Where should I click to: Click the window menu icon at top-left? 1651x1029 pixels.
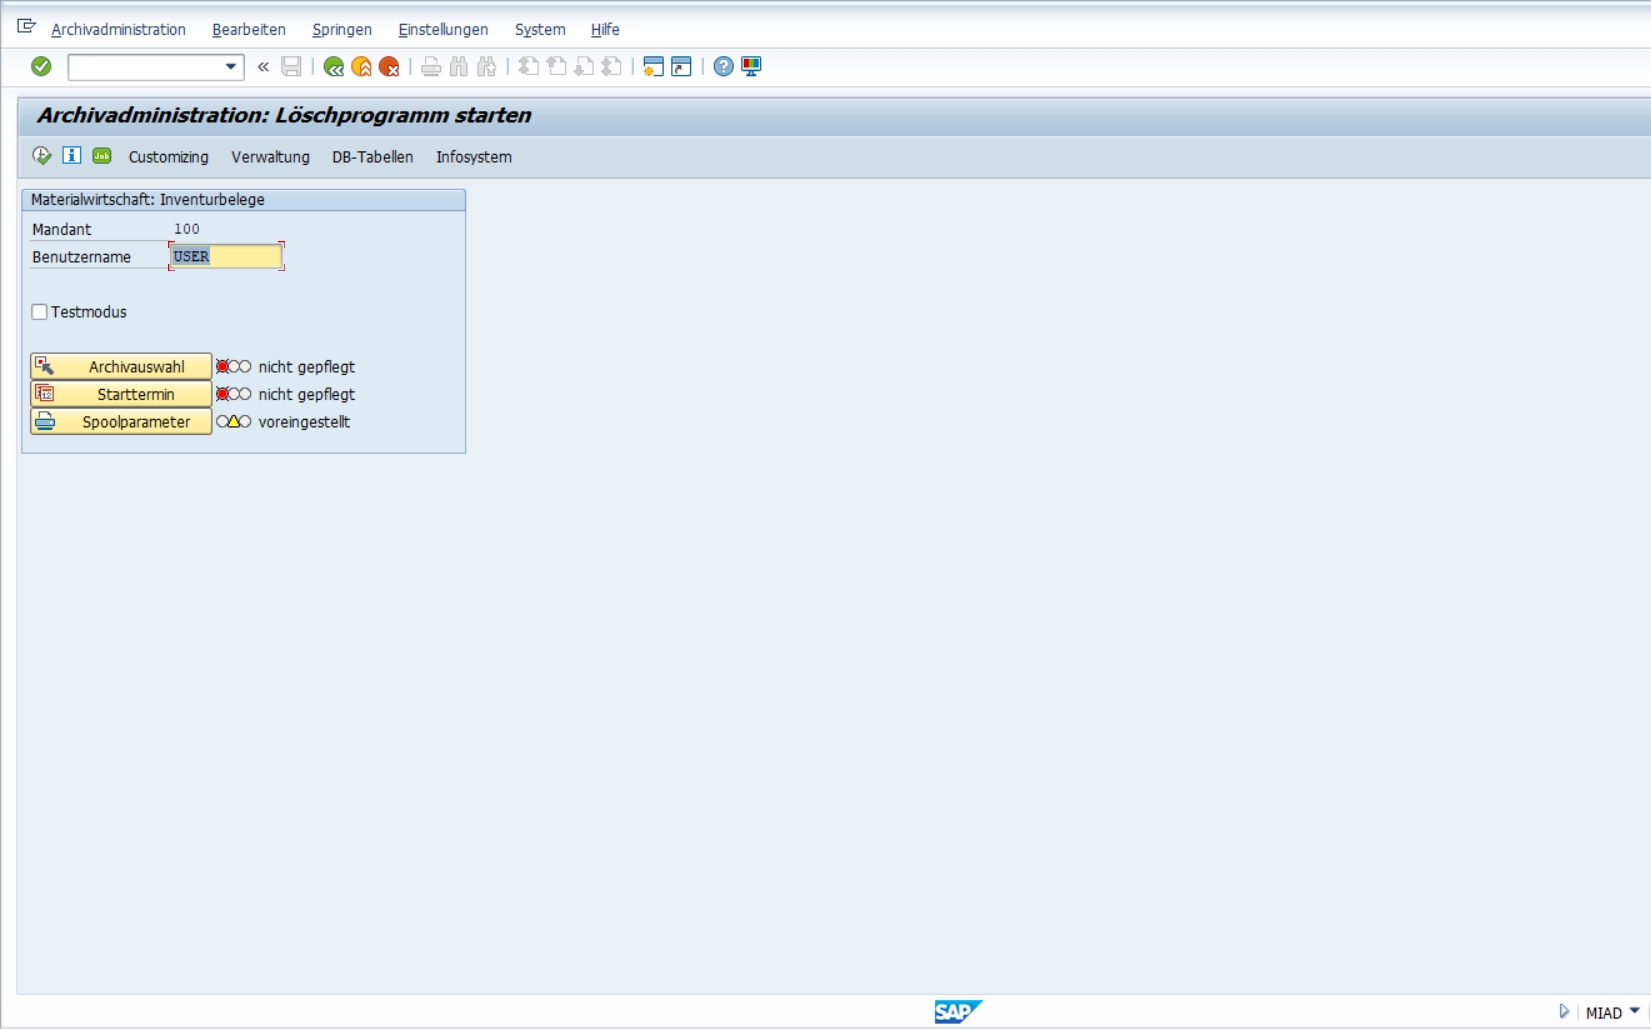point(26,27)
